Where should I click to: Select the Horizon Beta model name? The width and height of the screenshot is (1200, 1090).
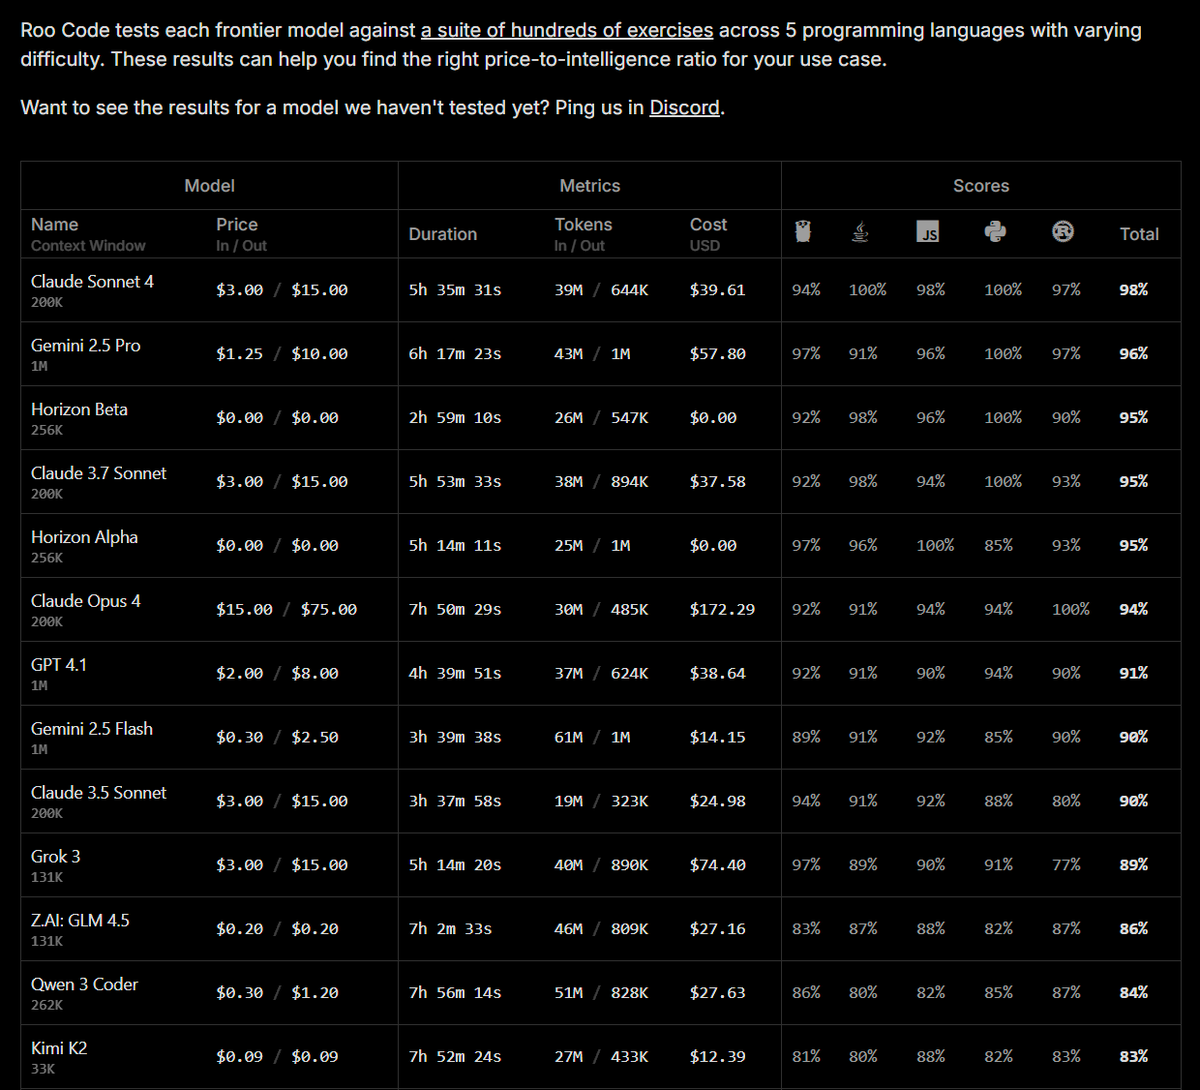(80, 410)
